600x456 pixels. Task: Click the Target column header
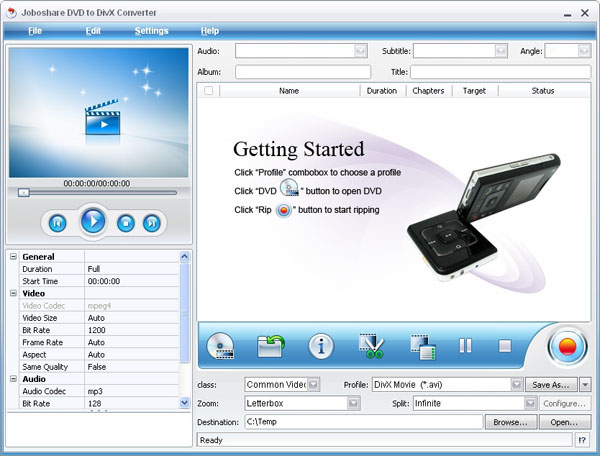point(474,91)
